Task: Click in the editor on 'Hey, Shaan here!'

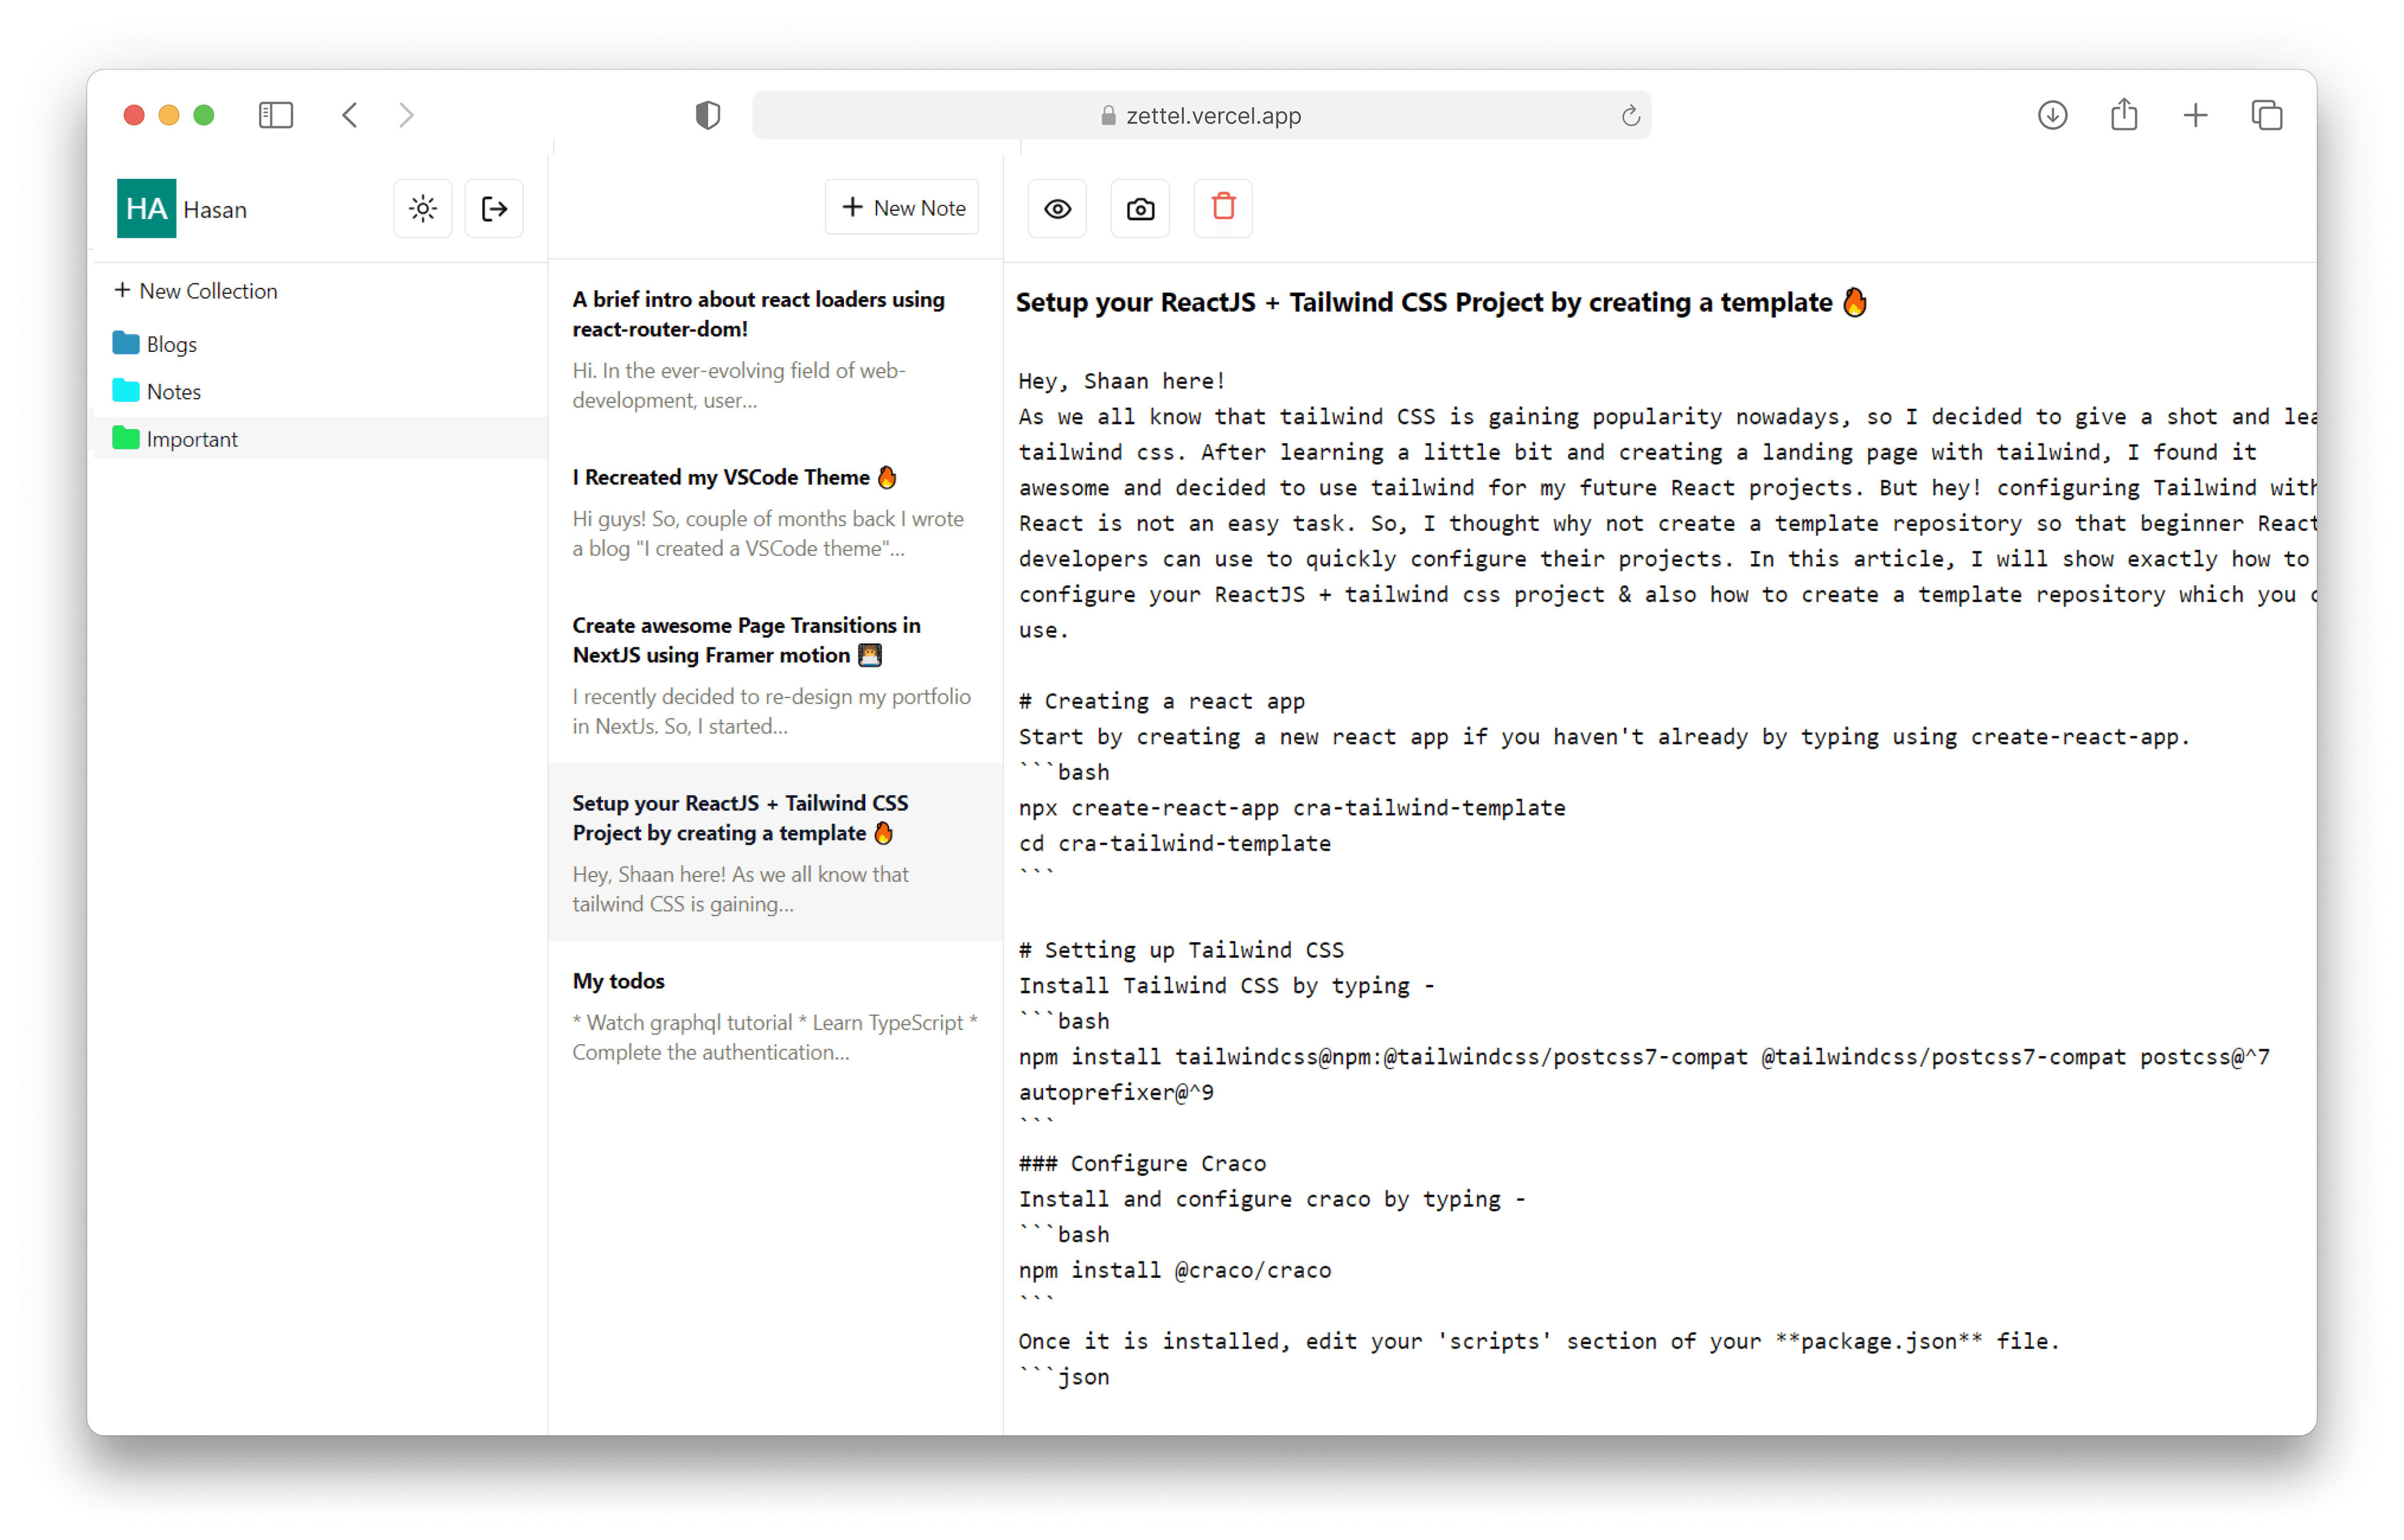Action: click(1121, 381)
